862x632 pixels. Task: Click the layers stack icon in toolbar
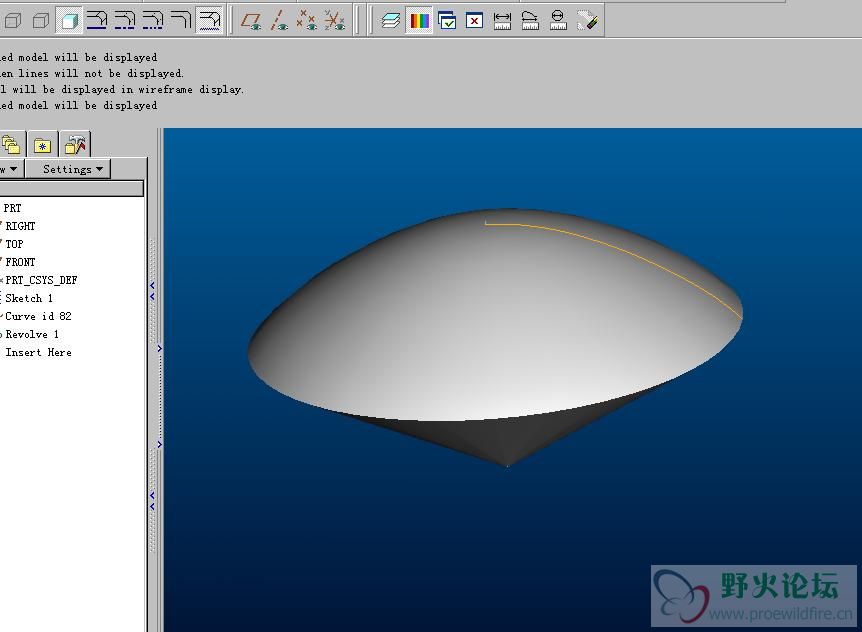[391, 19]
